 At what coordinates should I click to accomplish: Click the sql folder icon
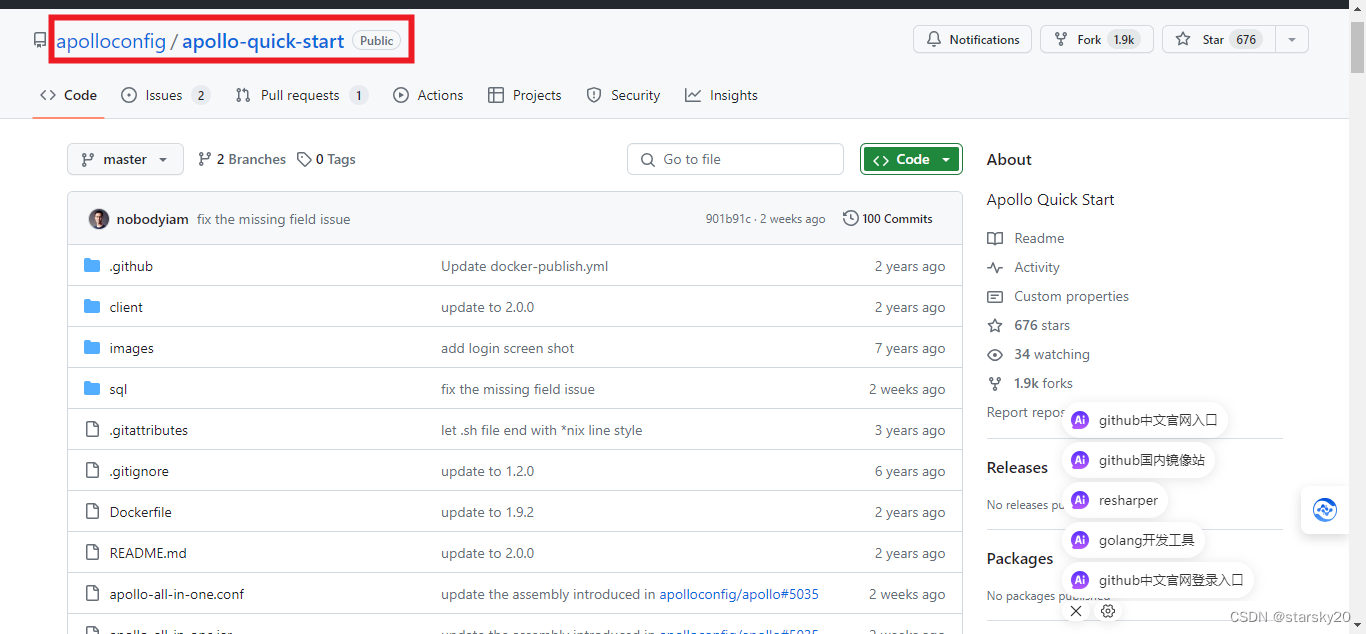92,389
